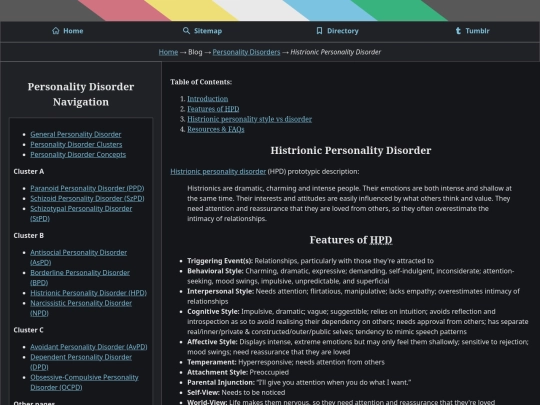Click the Self-View bullet label

click(x=204, y=392)
